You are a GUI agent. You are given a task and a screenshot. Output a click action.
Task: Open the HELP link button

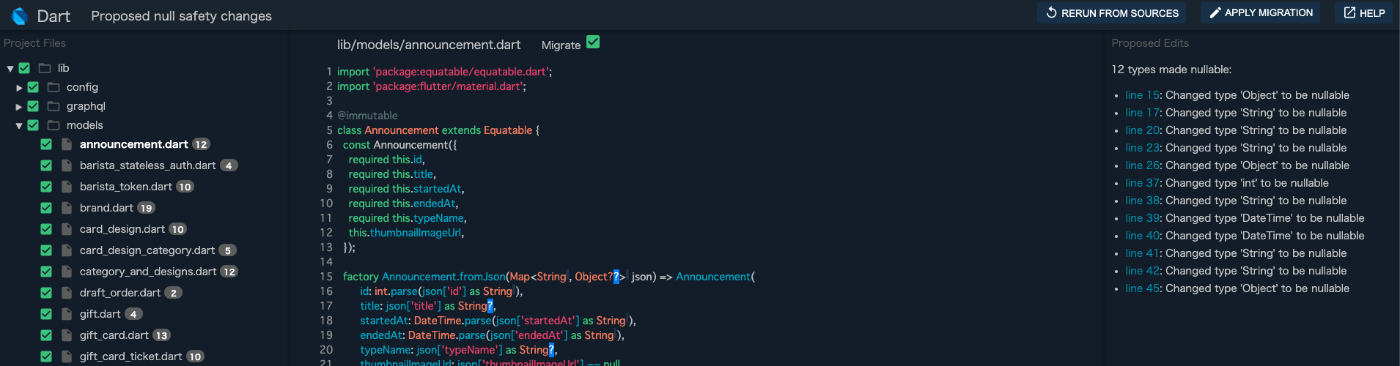pyautogui.click(x=1364, y=13)
